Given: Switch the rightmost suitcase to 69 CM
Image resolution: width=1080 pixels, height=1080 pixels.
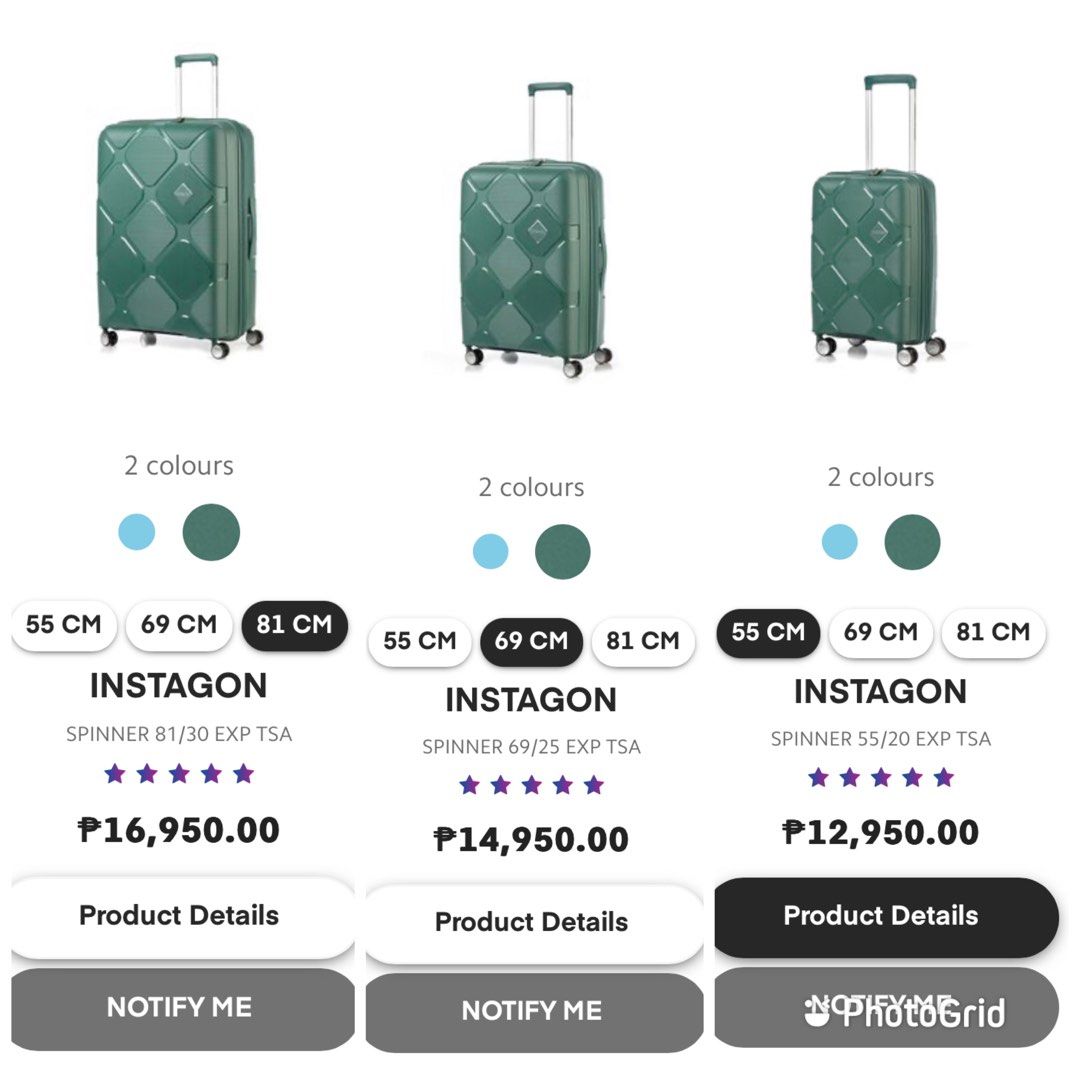Looking at the screenshot, I should (x=880, y=632).
